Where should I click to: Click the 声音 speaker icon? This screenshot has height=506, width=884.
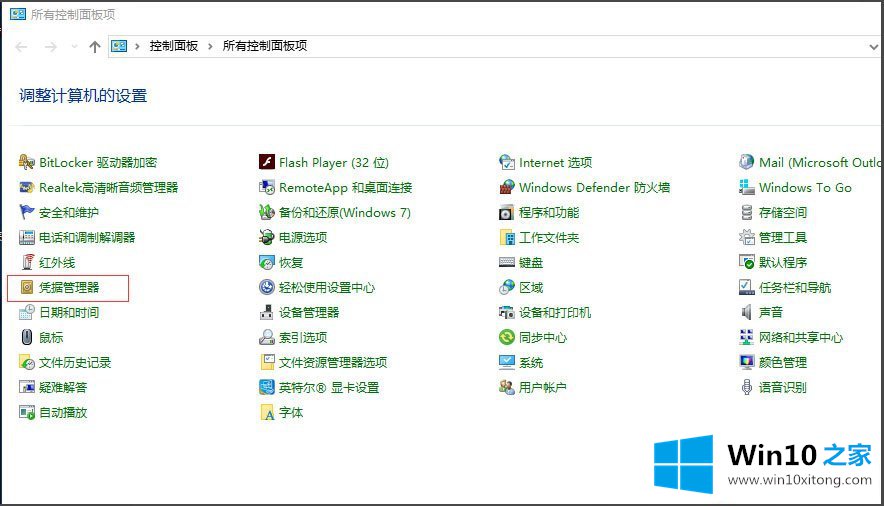746,312
